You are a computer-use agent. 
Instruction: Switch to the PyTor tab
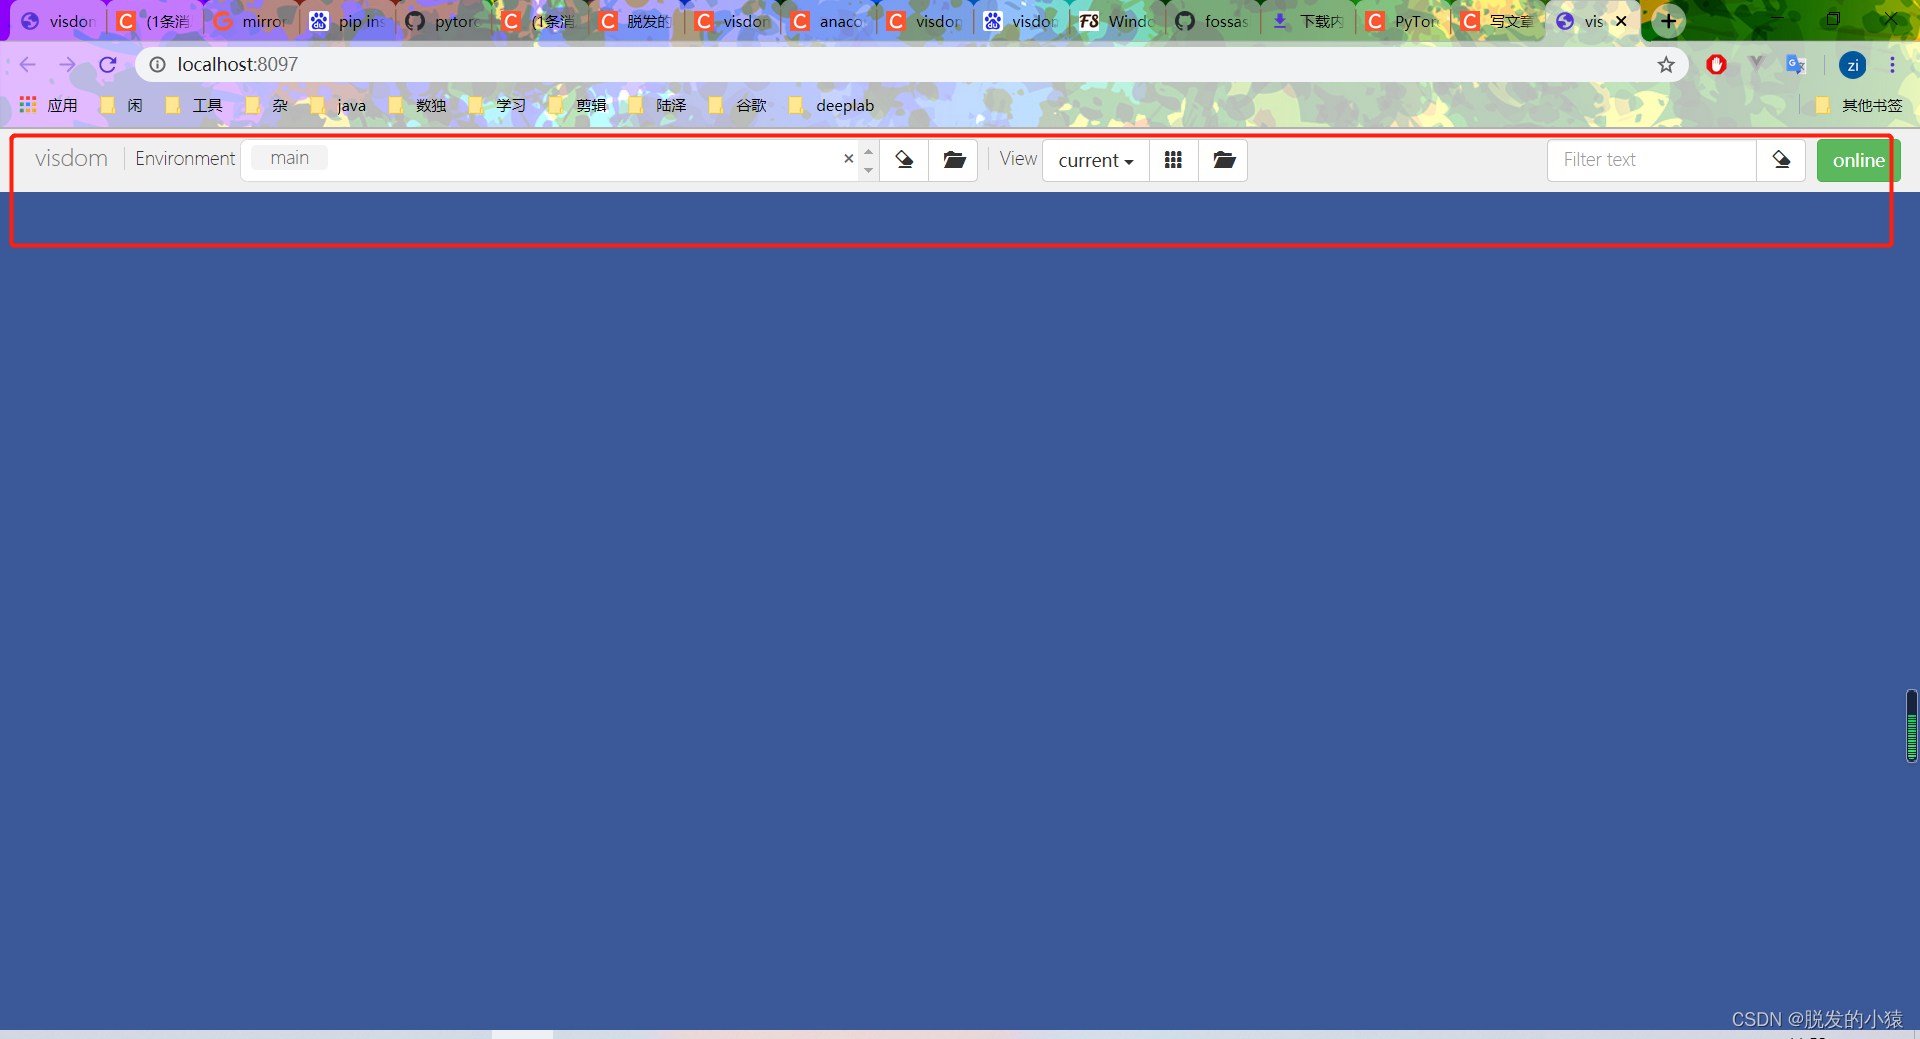coord(1405,21)
